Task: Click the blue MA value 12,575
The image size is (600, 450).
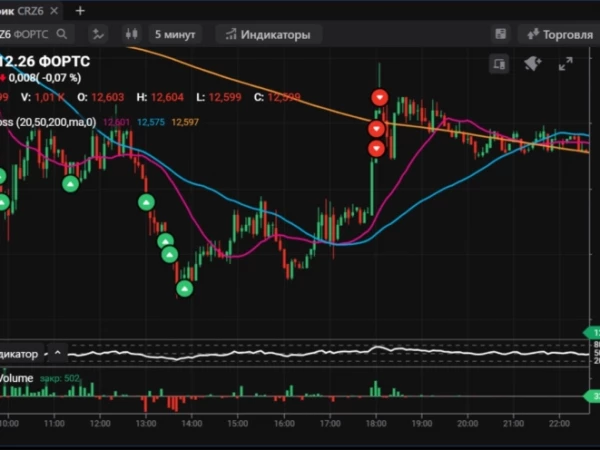Action: click(x=151, y=122)
